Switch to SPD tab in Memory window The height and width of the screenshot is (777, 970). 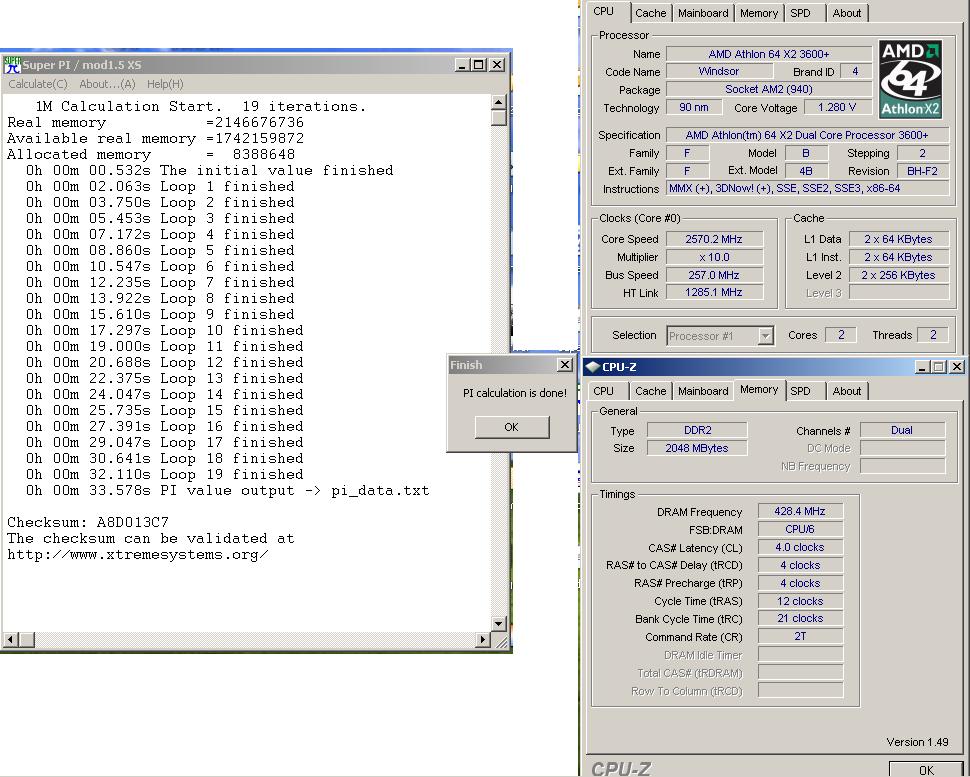pos(800,391)
